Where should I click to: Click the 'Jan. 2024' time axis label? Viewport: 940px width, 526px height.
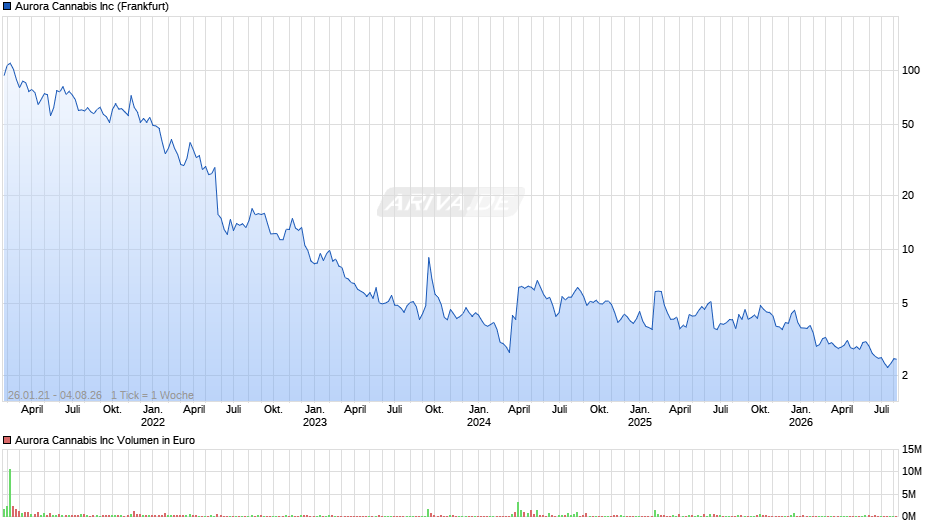478,416
